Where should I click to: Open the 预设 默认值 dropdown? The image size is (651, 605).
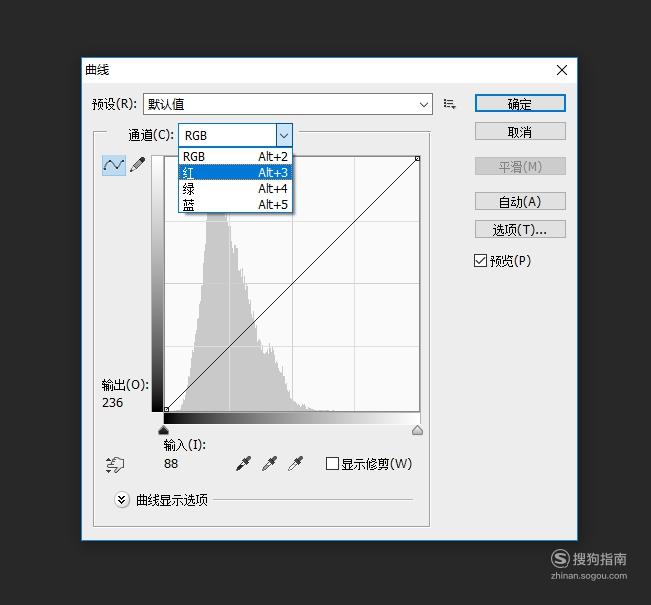[288, 104]
